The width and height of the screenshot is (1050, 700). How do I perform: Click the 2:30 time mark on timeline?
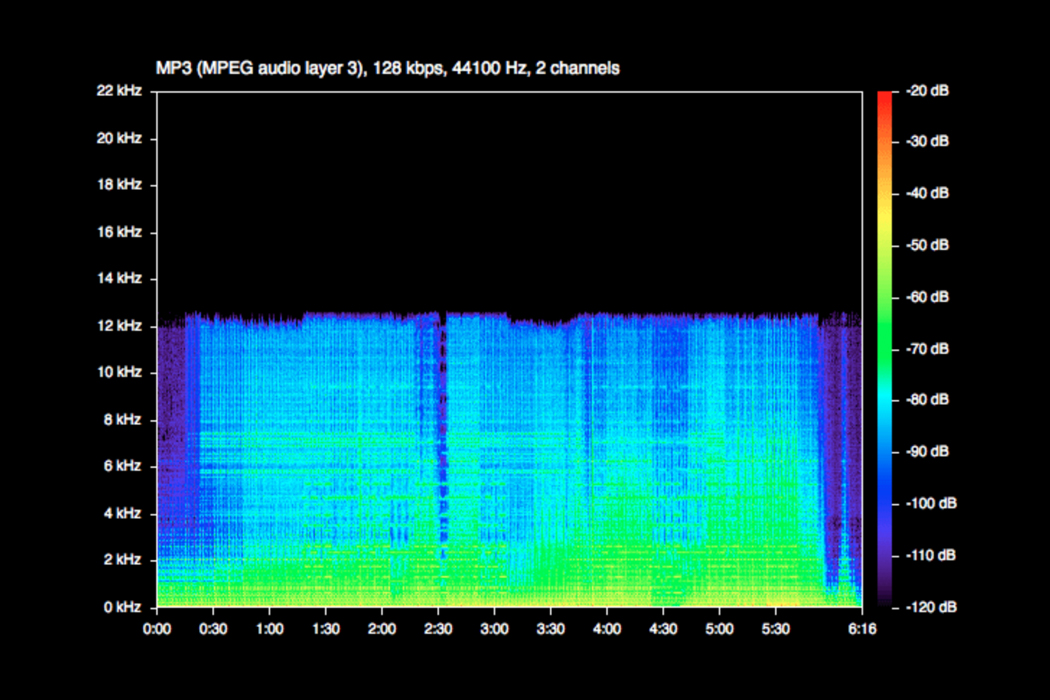click(437, 629)
